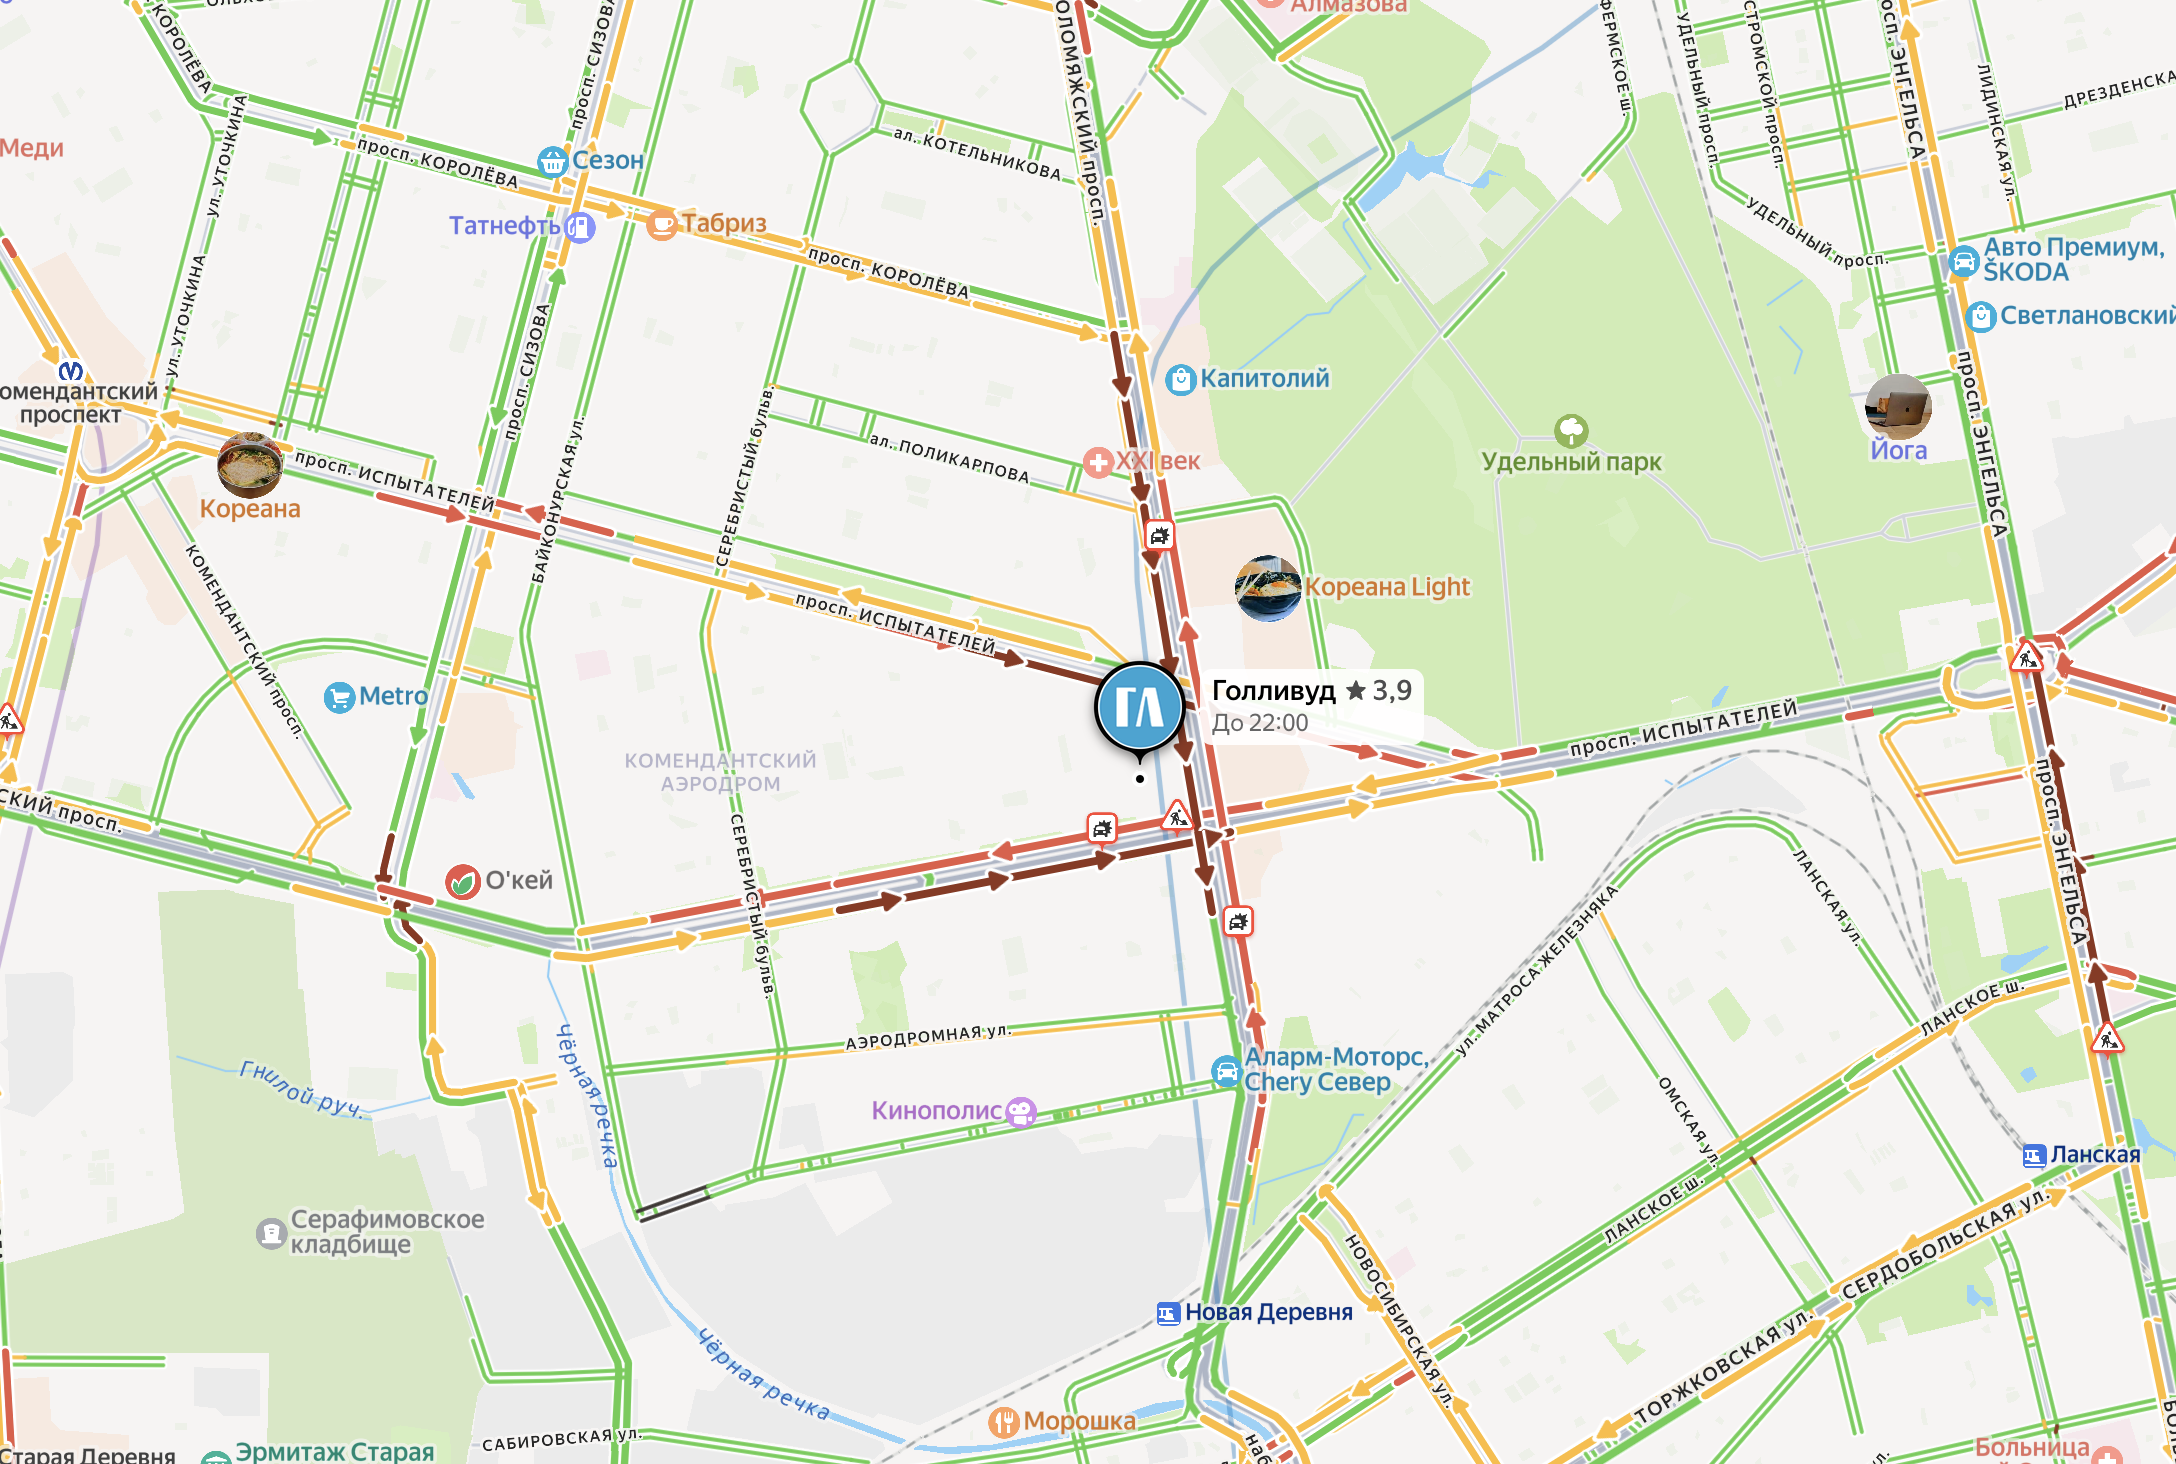Click the Комендантский проспект metro station icon
This screenshot has width=2176, height=1464.
[70, 372]
